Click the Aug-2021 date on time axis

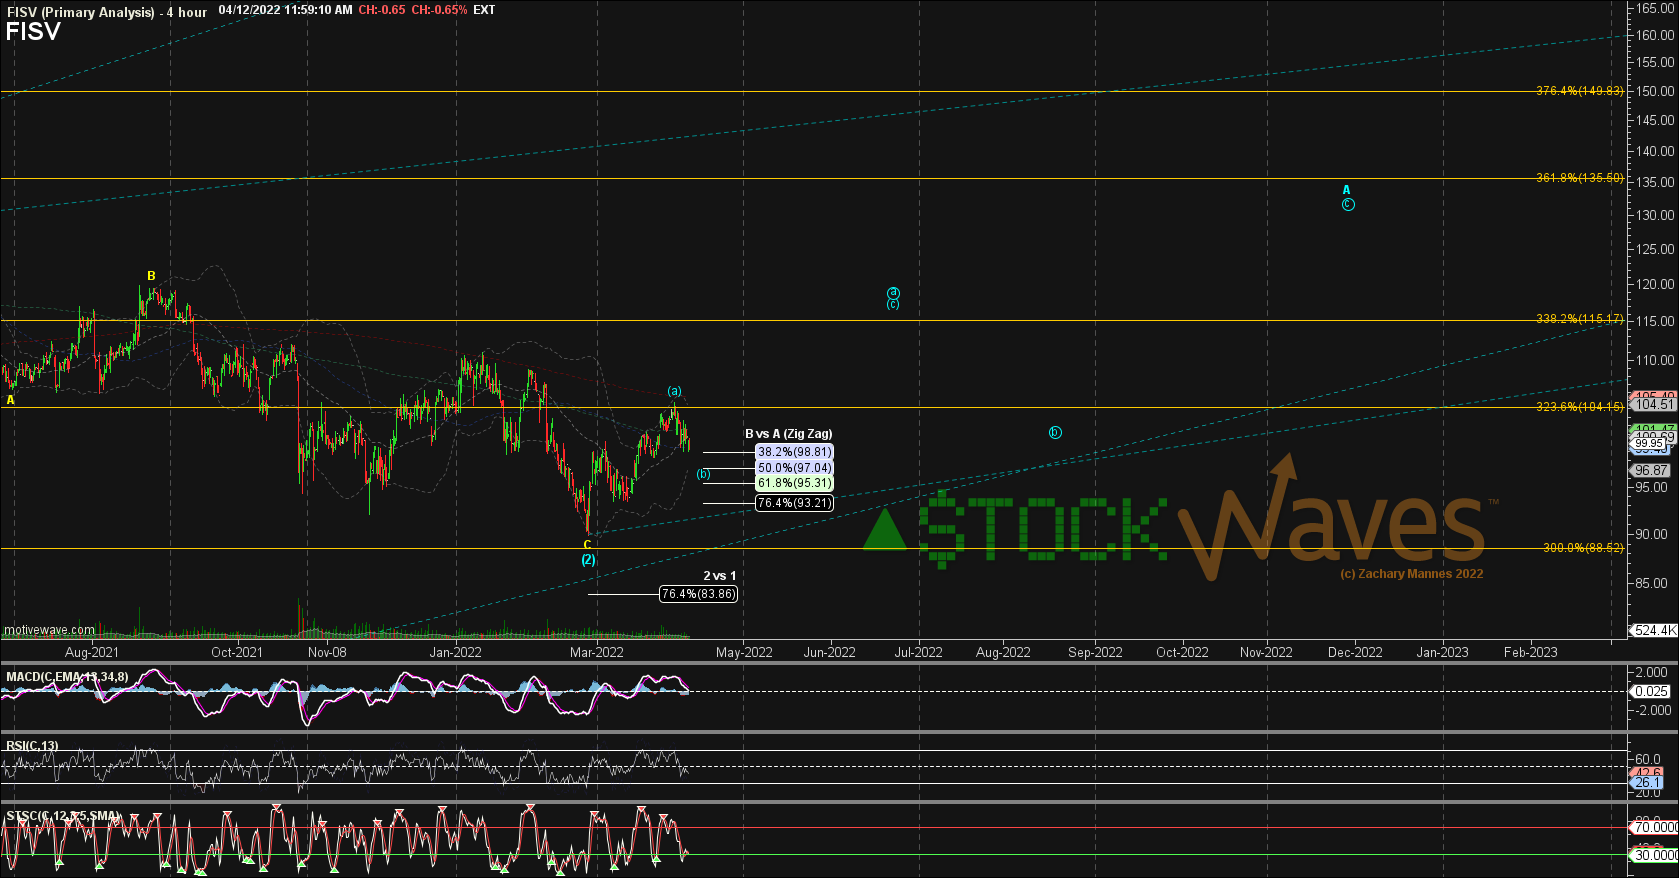point(91,652)
